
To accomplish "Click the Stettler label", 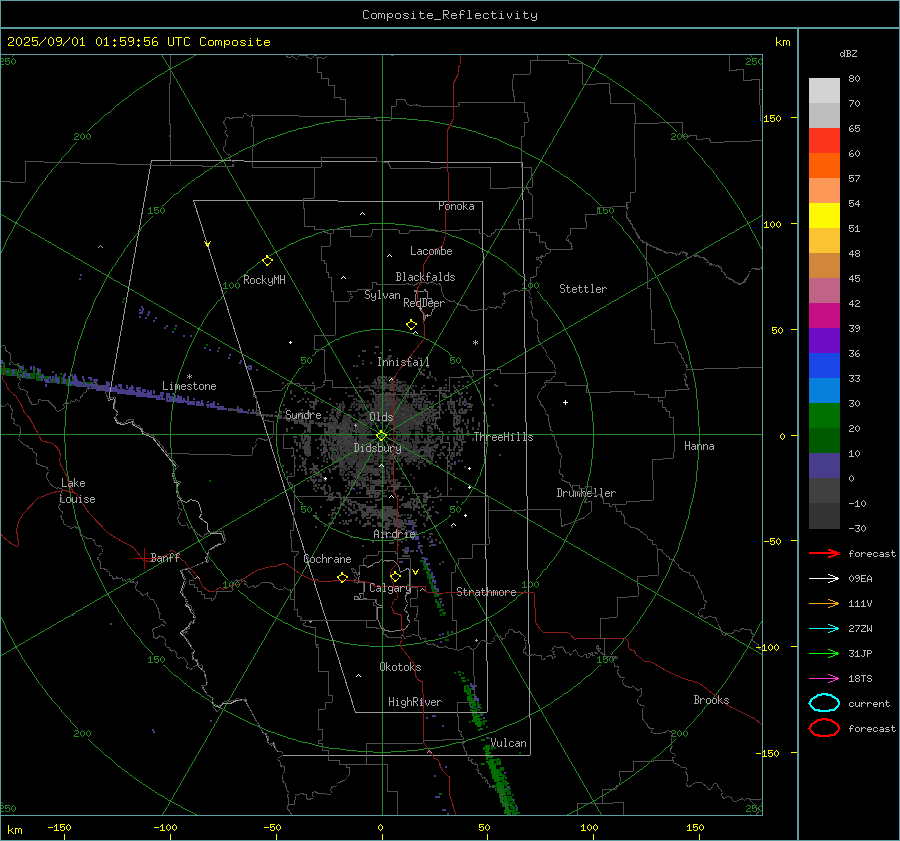I will tap(583, 289).
